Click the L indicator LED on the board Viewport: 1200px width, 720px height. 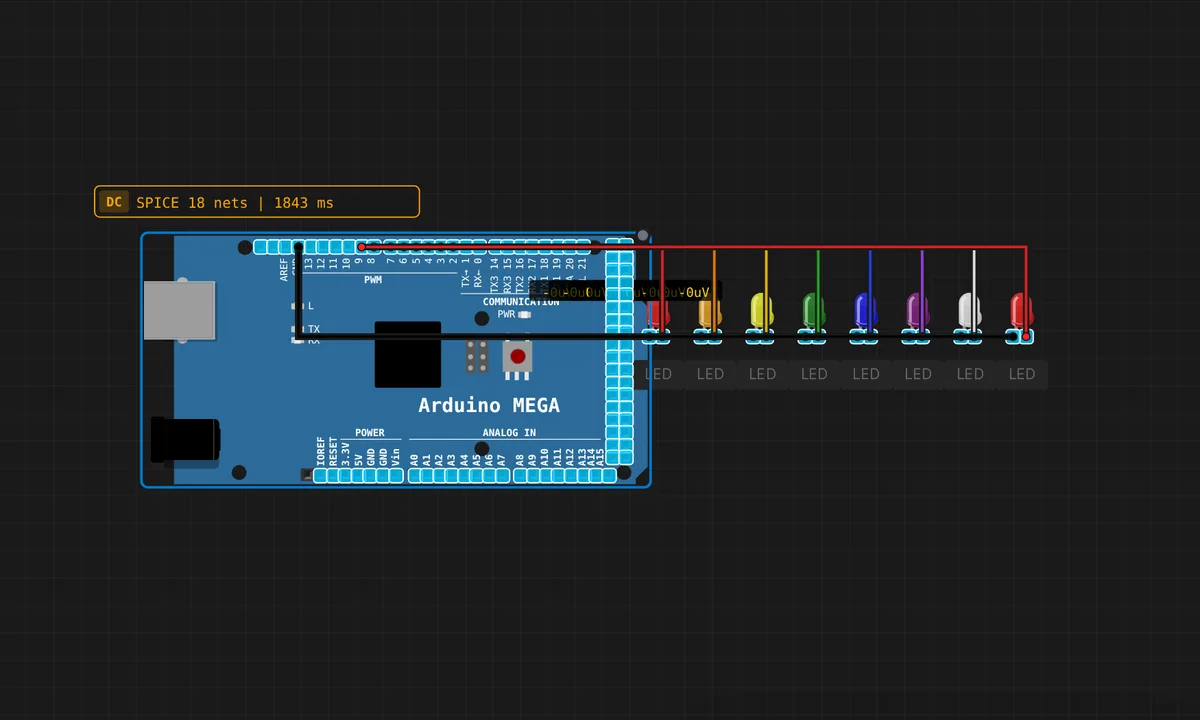tap(297, 306)
